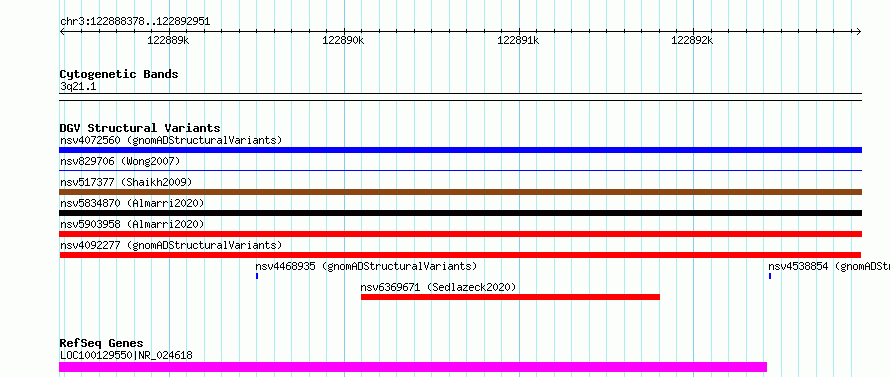This screenshot has width=890, height=377.
Task: Click the 122889k ruler tick label
Action: coord(168,41)
